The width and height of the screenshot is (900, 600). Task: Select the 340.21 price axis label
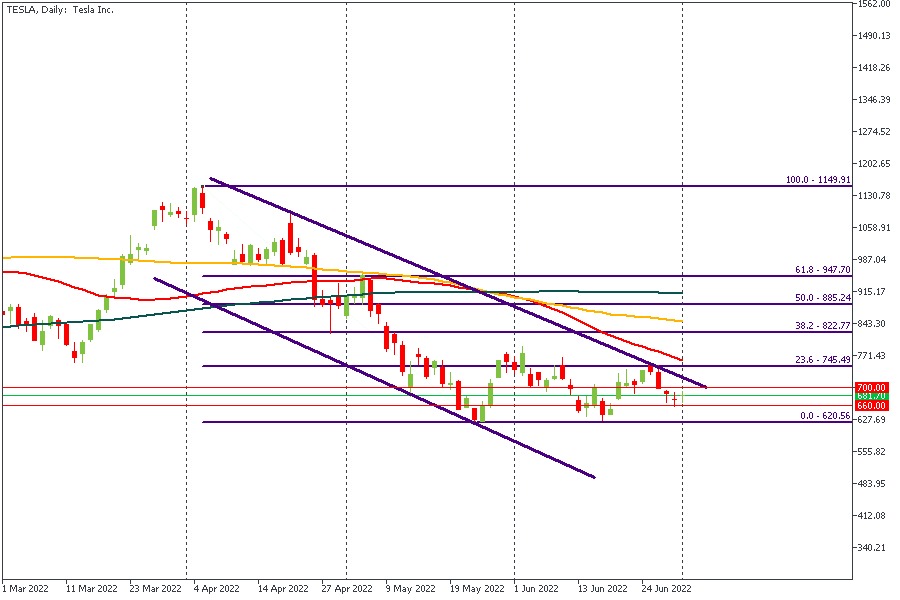click(874, 548)
